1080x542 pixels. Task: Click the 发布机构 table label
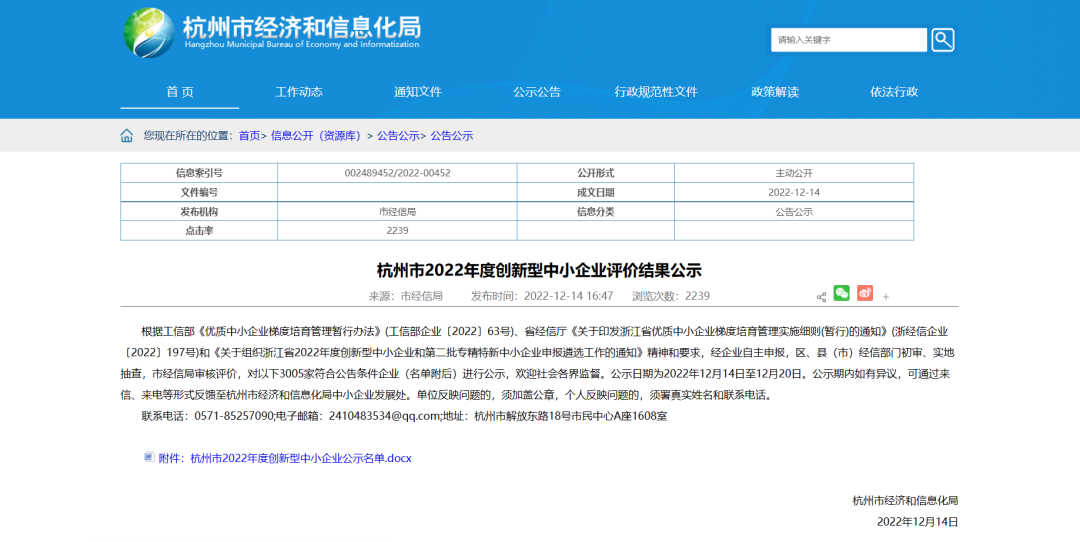coord(199,211)
